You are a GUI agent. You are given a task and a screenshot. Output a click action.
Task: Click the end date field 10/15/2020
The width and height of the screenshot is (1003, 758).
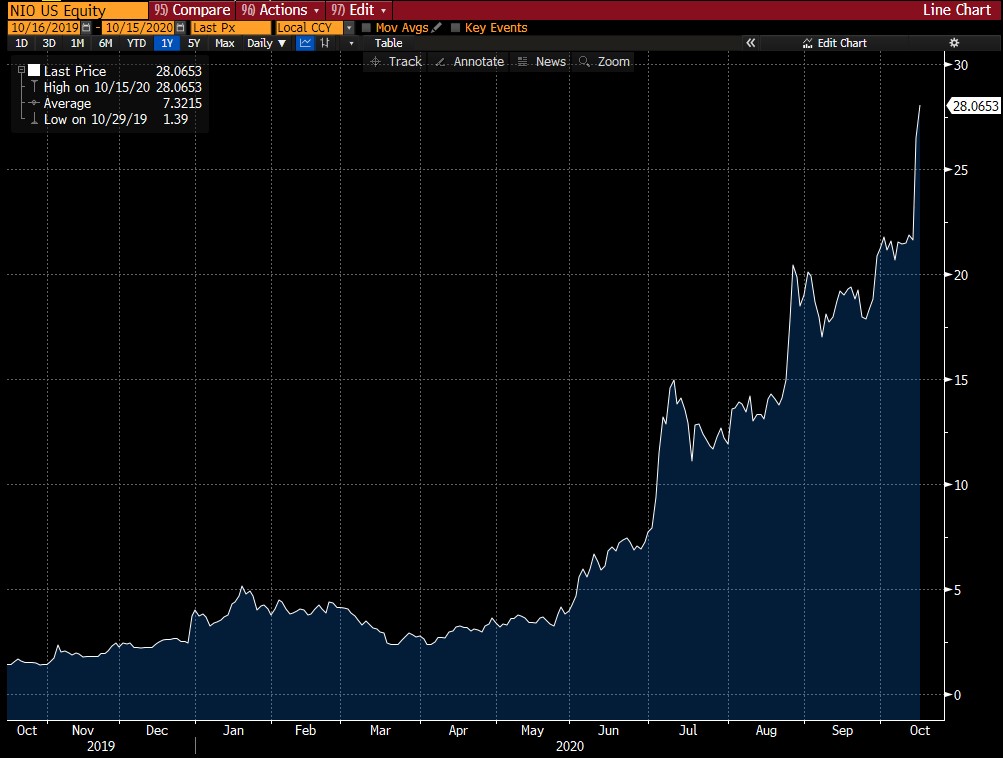point(139,28)
